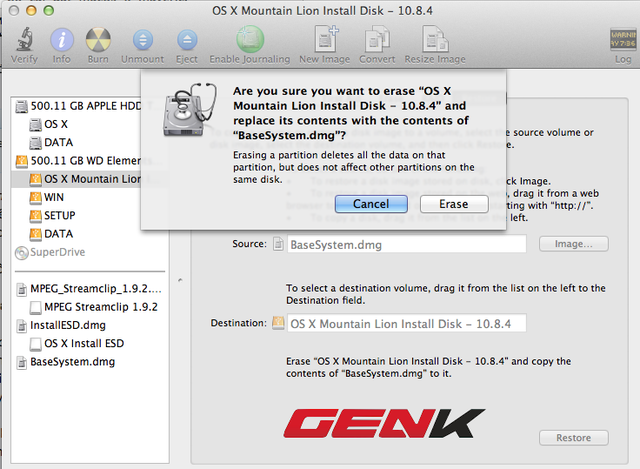Open the Log icon
The width and height of the screenshot is (640, 469).
[x=623, y=39]
